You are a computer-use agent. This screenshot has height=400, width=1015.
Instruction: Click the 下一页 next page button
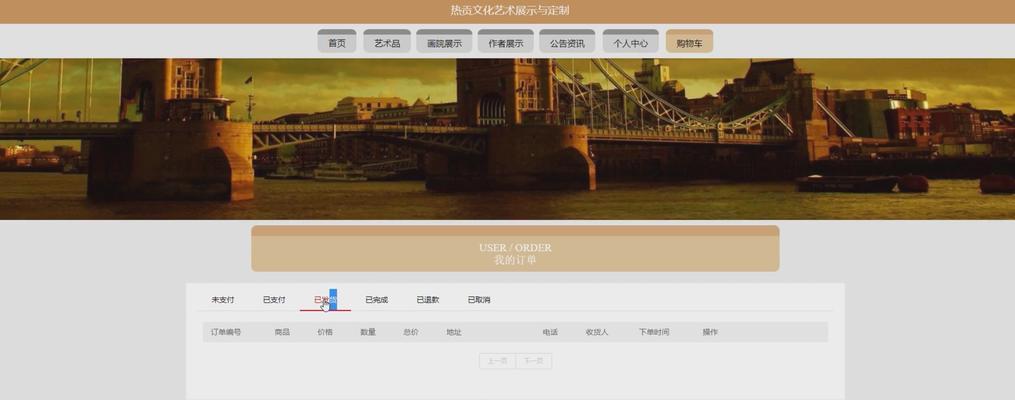(x=534, y=361)
